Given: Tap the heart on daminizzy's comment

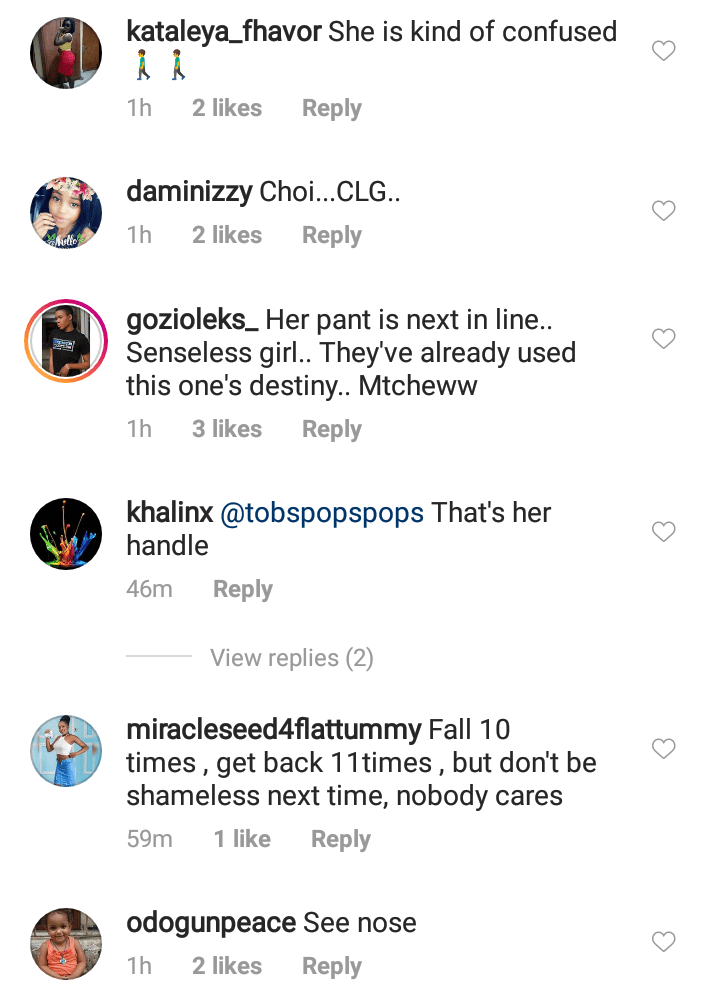Looking at the screenshot, I should point(664,211).
